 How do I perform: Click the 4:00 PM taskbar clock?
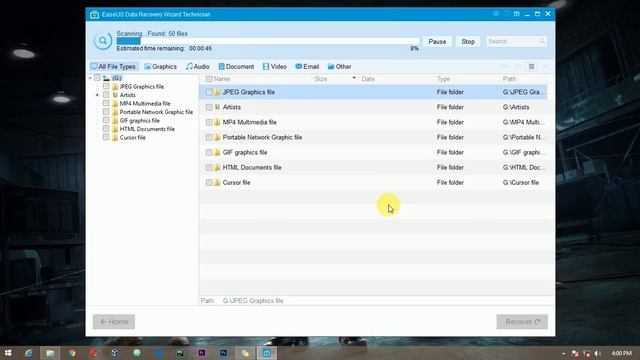tap(622, 353)
